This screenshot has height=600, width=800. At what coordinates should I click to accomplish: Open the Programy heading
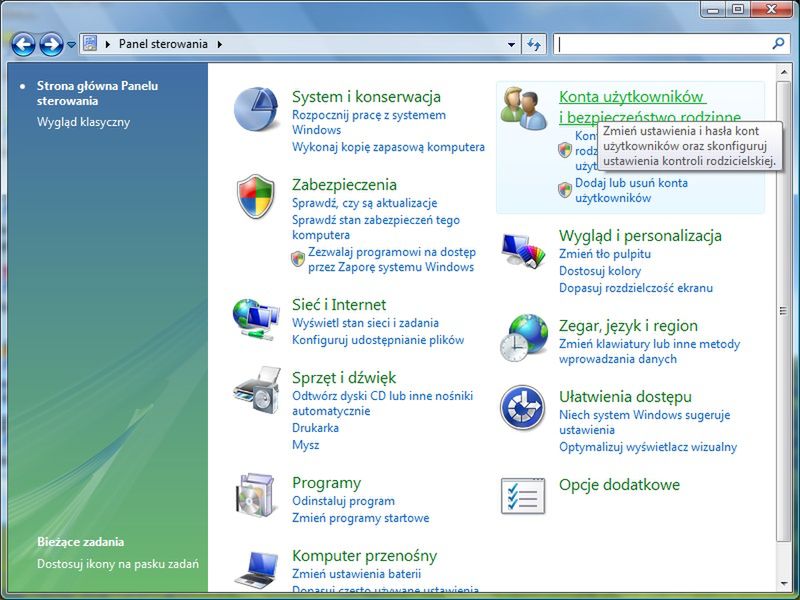[x=327, y=483]
